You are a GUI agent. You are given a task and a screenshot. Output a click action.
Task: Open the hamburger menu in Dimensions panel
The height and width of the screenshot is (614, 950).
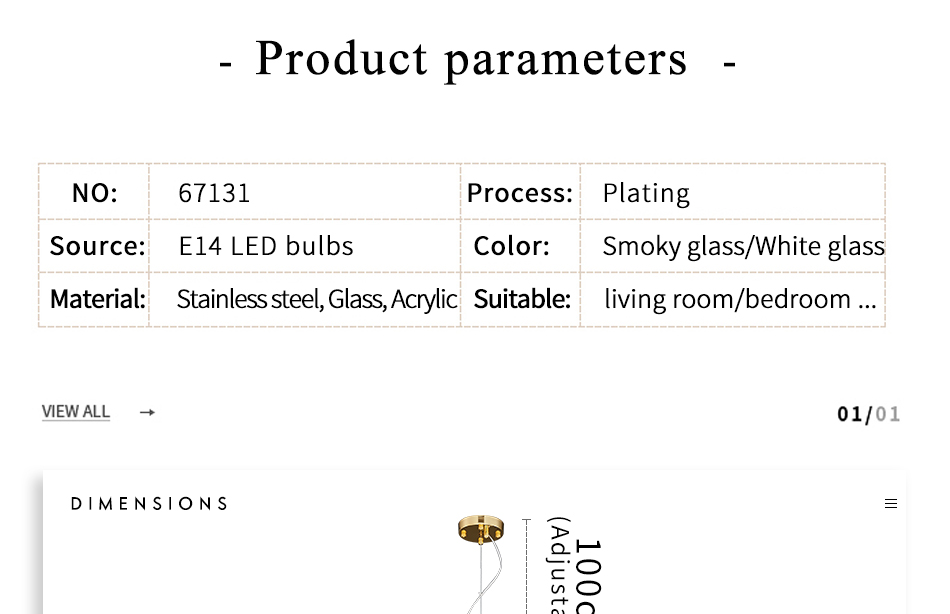pyautogui.click(x=891, y=504)
